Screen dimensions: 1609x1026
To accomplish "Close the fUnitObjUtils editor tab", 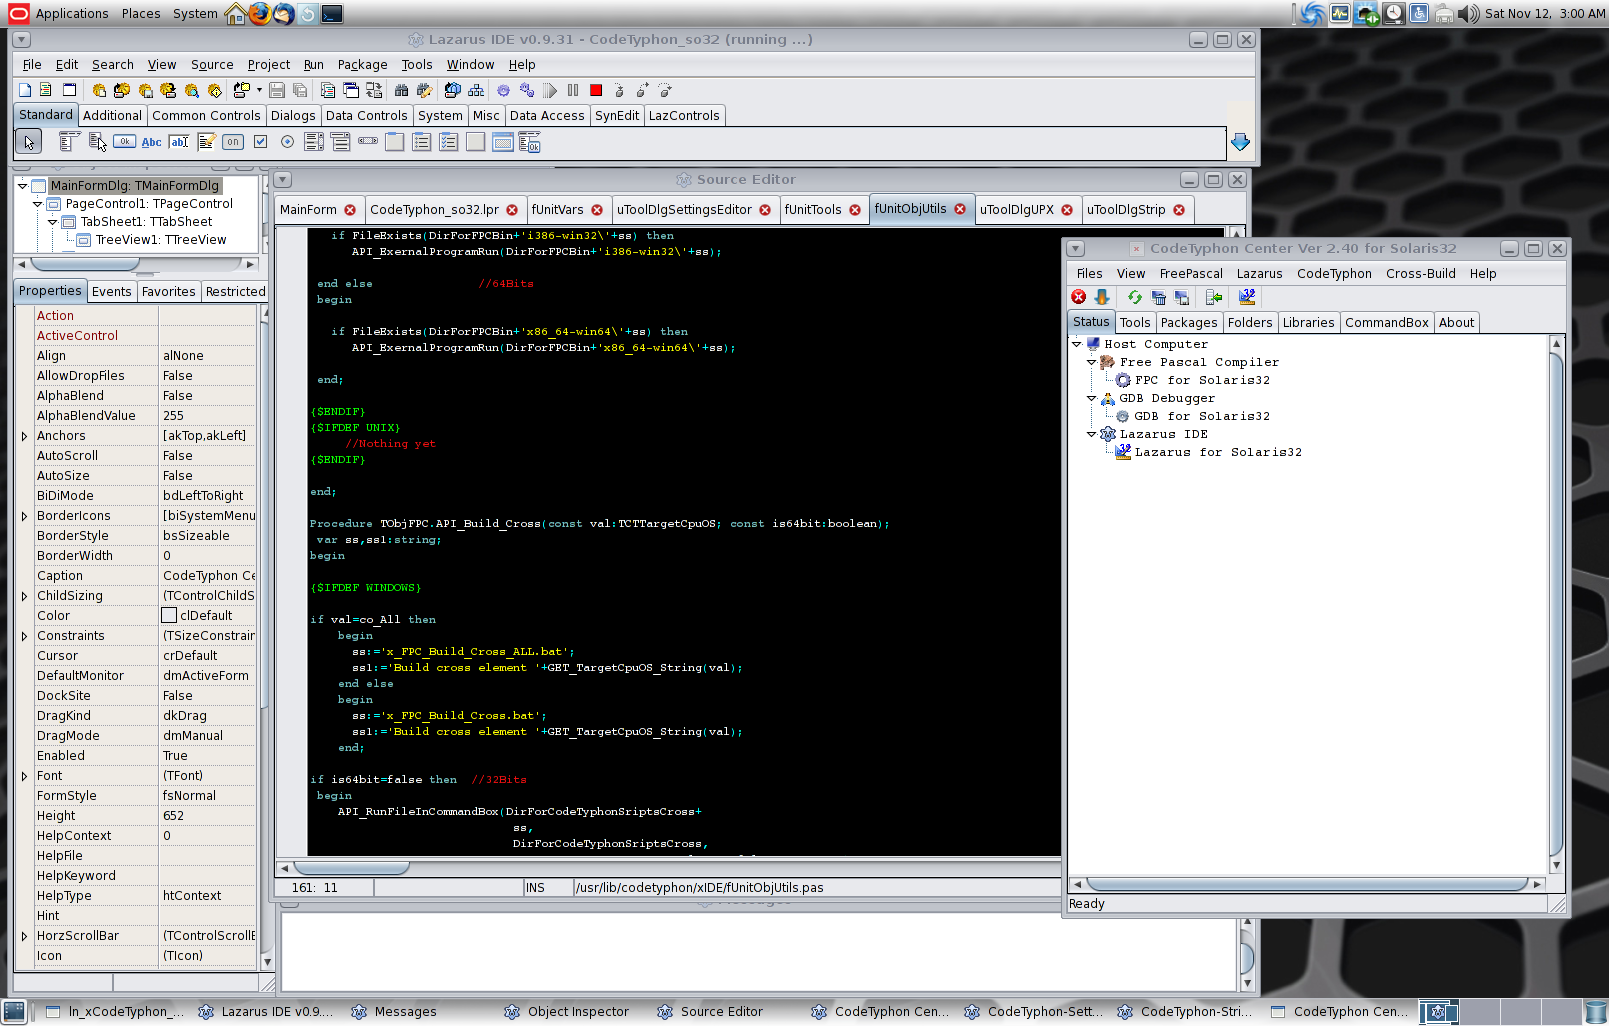I will pyautogui.click(x=960, y=209).
